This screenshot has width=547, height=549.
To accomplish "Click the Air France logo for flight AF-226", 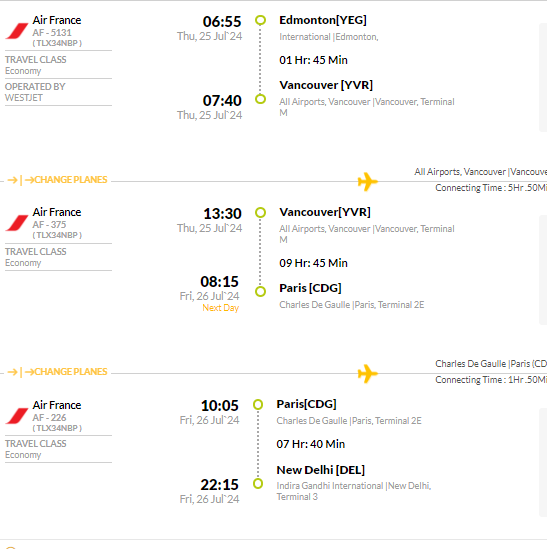I will pos(17,416).
